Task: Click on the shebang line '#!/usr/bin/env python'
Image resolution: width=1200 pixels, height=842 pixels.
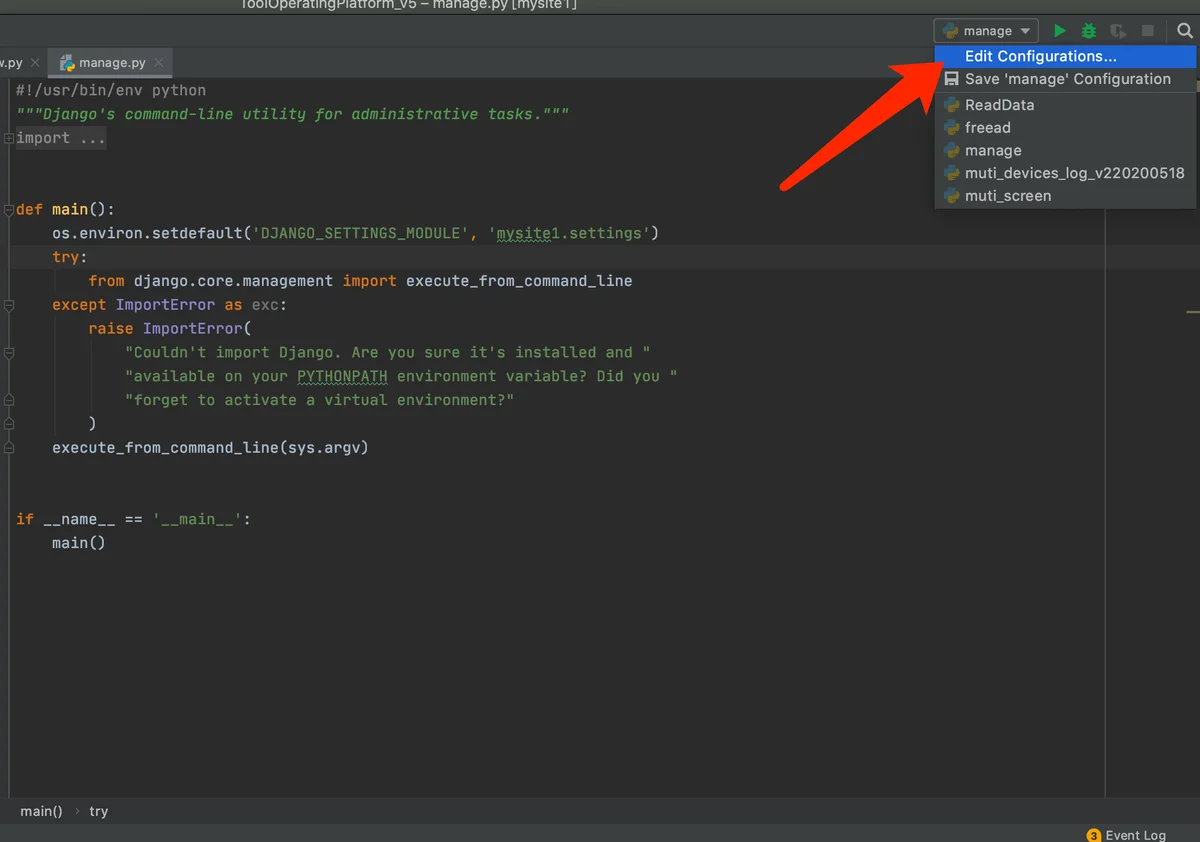Action: point(111,90)
